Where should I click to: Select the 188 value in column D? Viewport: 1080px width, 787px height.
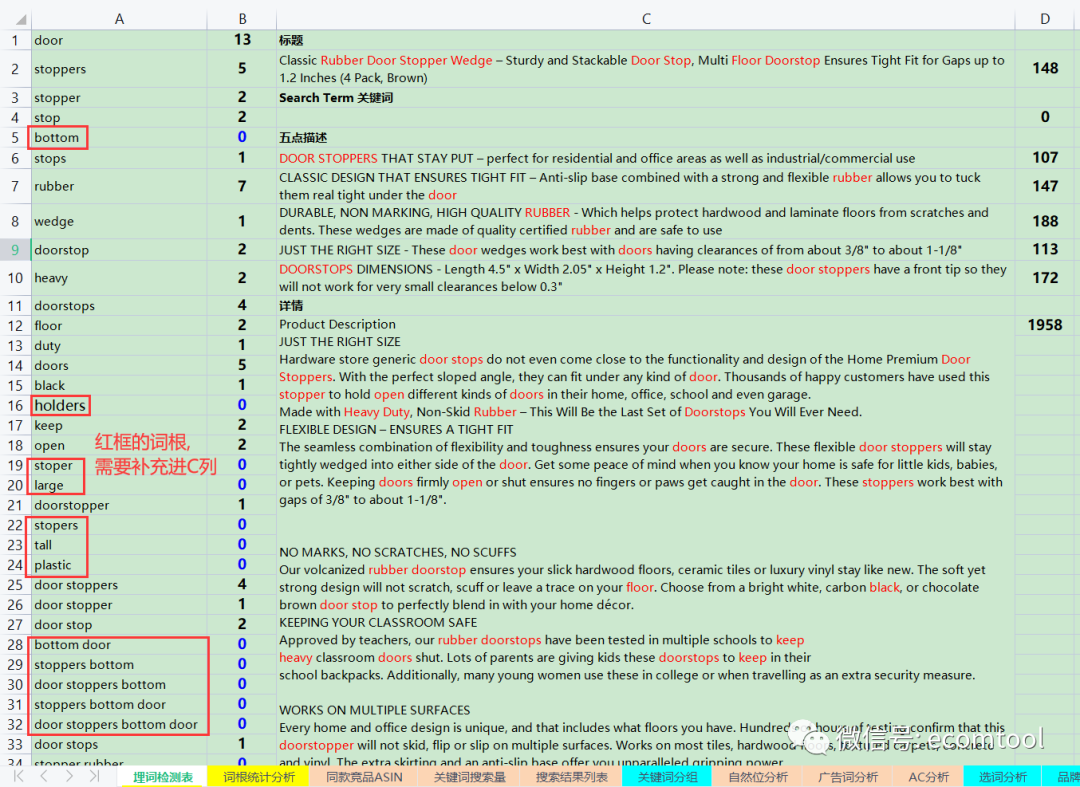pos(1045,222)
